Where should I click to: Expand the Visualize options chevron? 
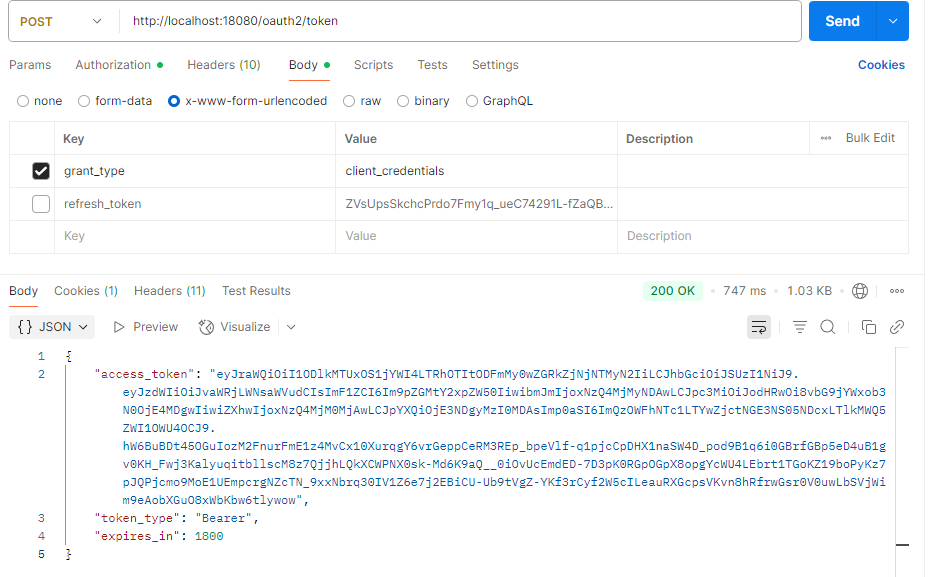[x=291, y=327]
